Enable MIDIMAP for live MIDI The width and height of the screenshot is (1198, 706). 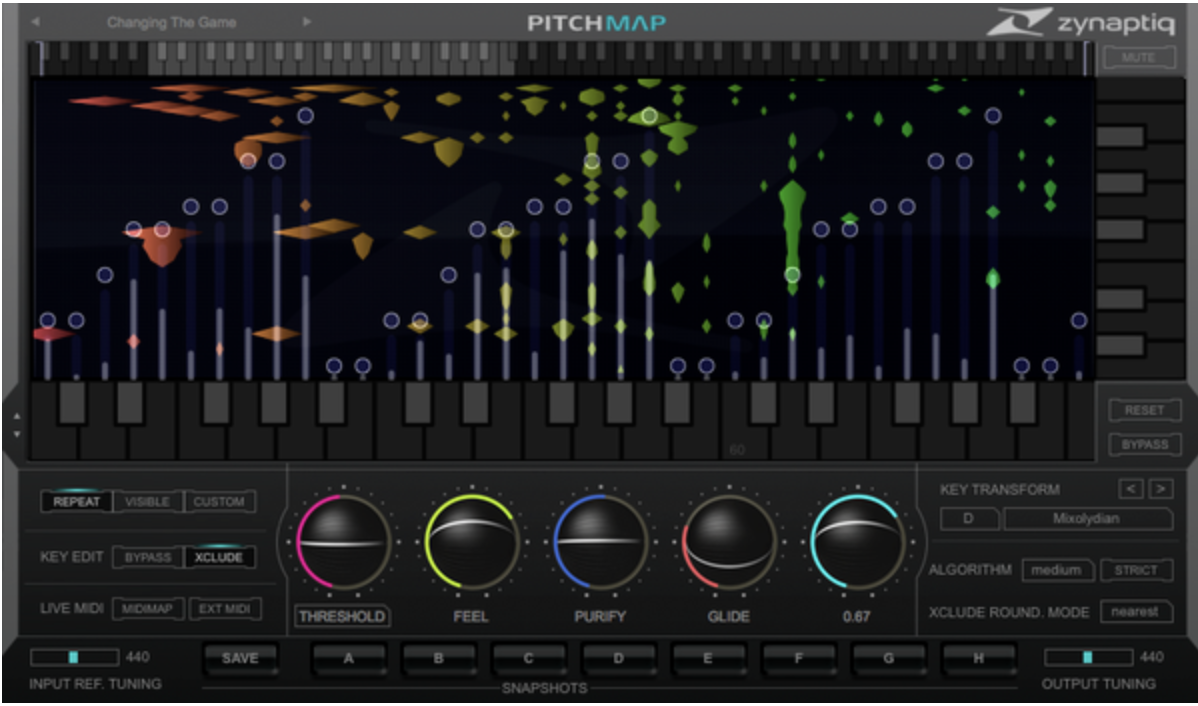point(147,609)
